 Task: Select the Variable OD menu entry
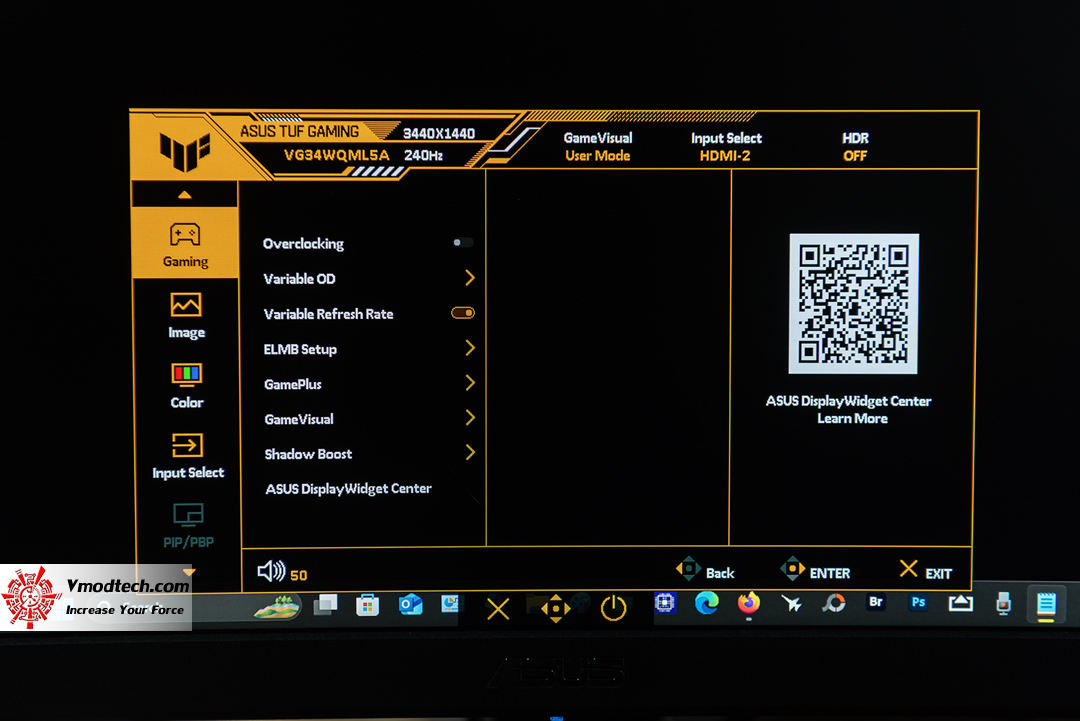(300, 279)
